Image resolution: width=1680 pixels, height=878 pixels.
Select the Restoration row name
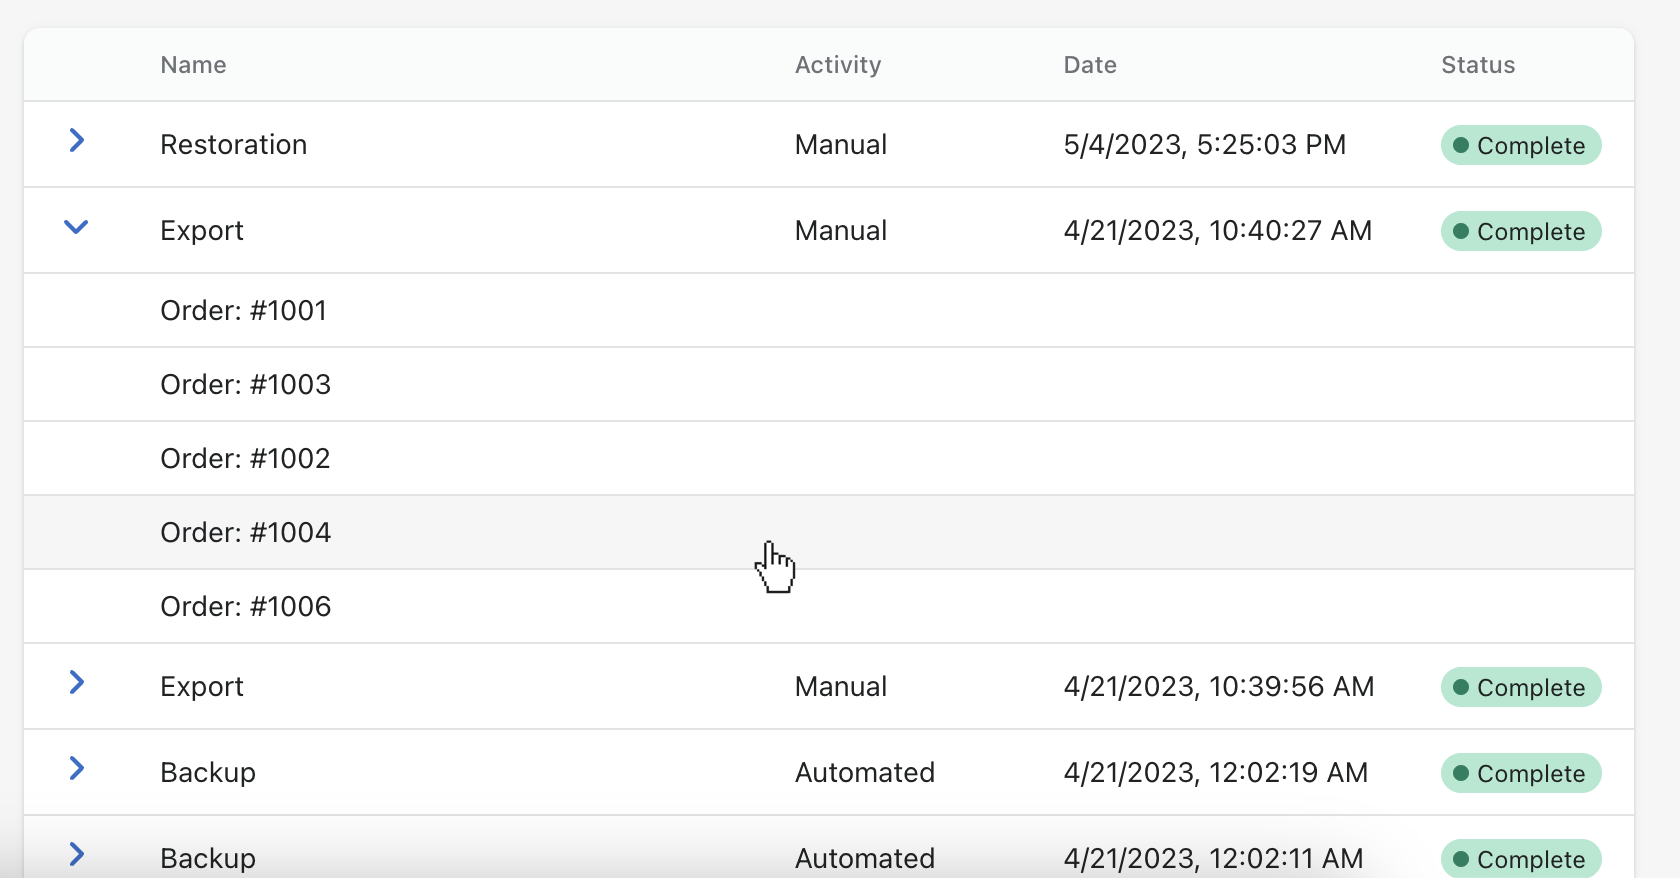233,145
